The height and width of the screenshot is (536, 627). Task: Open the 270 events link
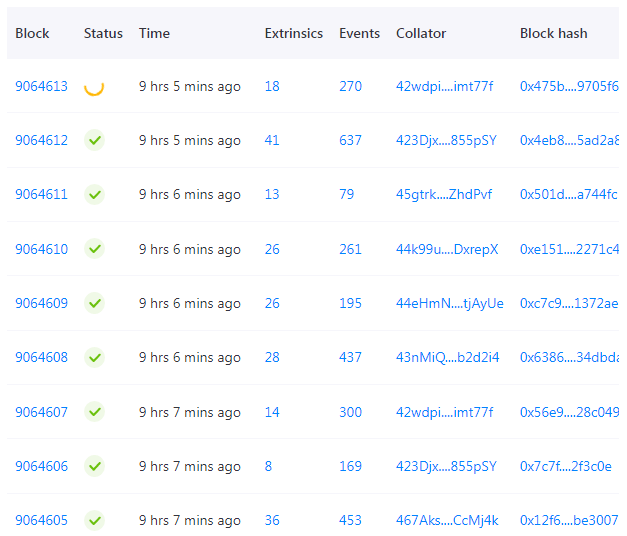point(350,86)
